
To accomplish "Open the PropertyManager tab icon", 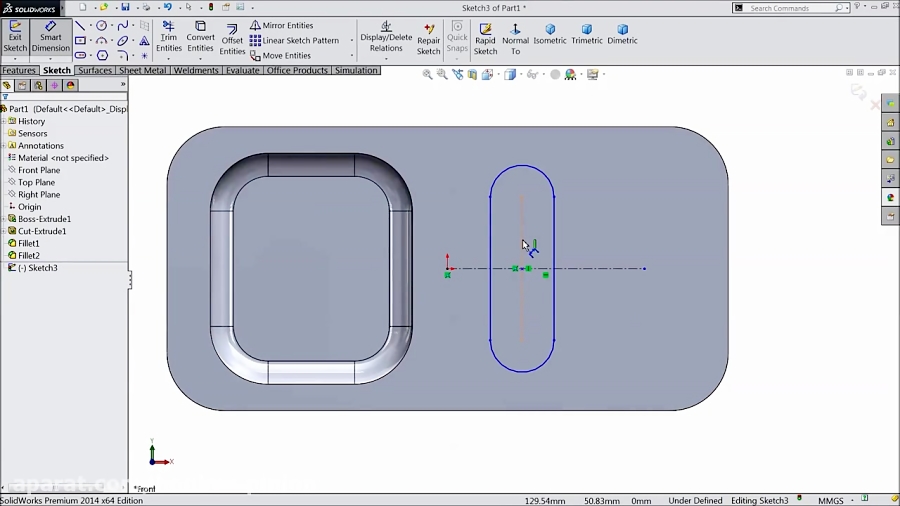I will point(22,85).
